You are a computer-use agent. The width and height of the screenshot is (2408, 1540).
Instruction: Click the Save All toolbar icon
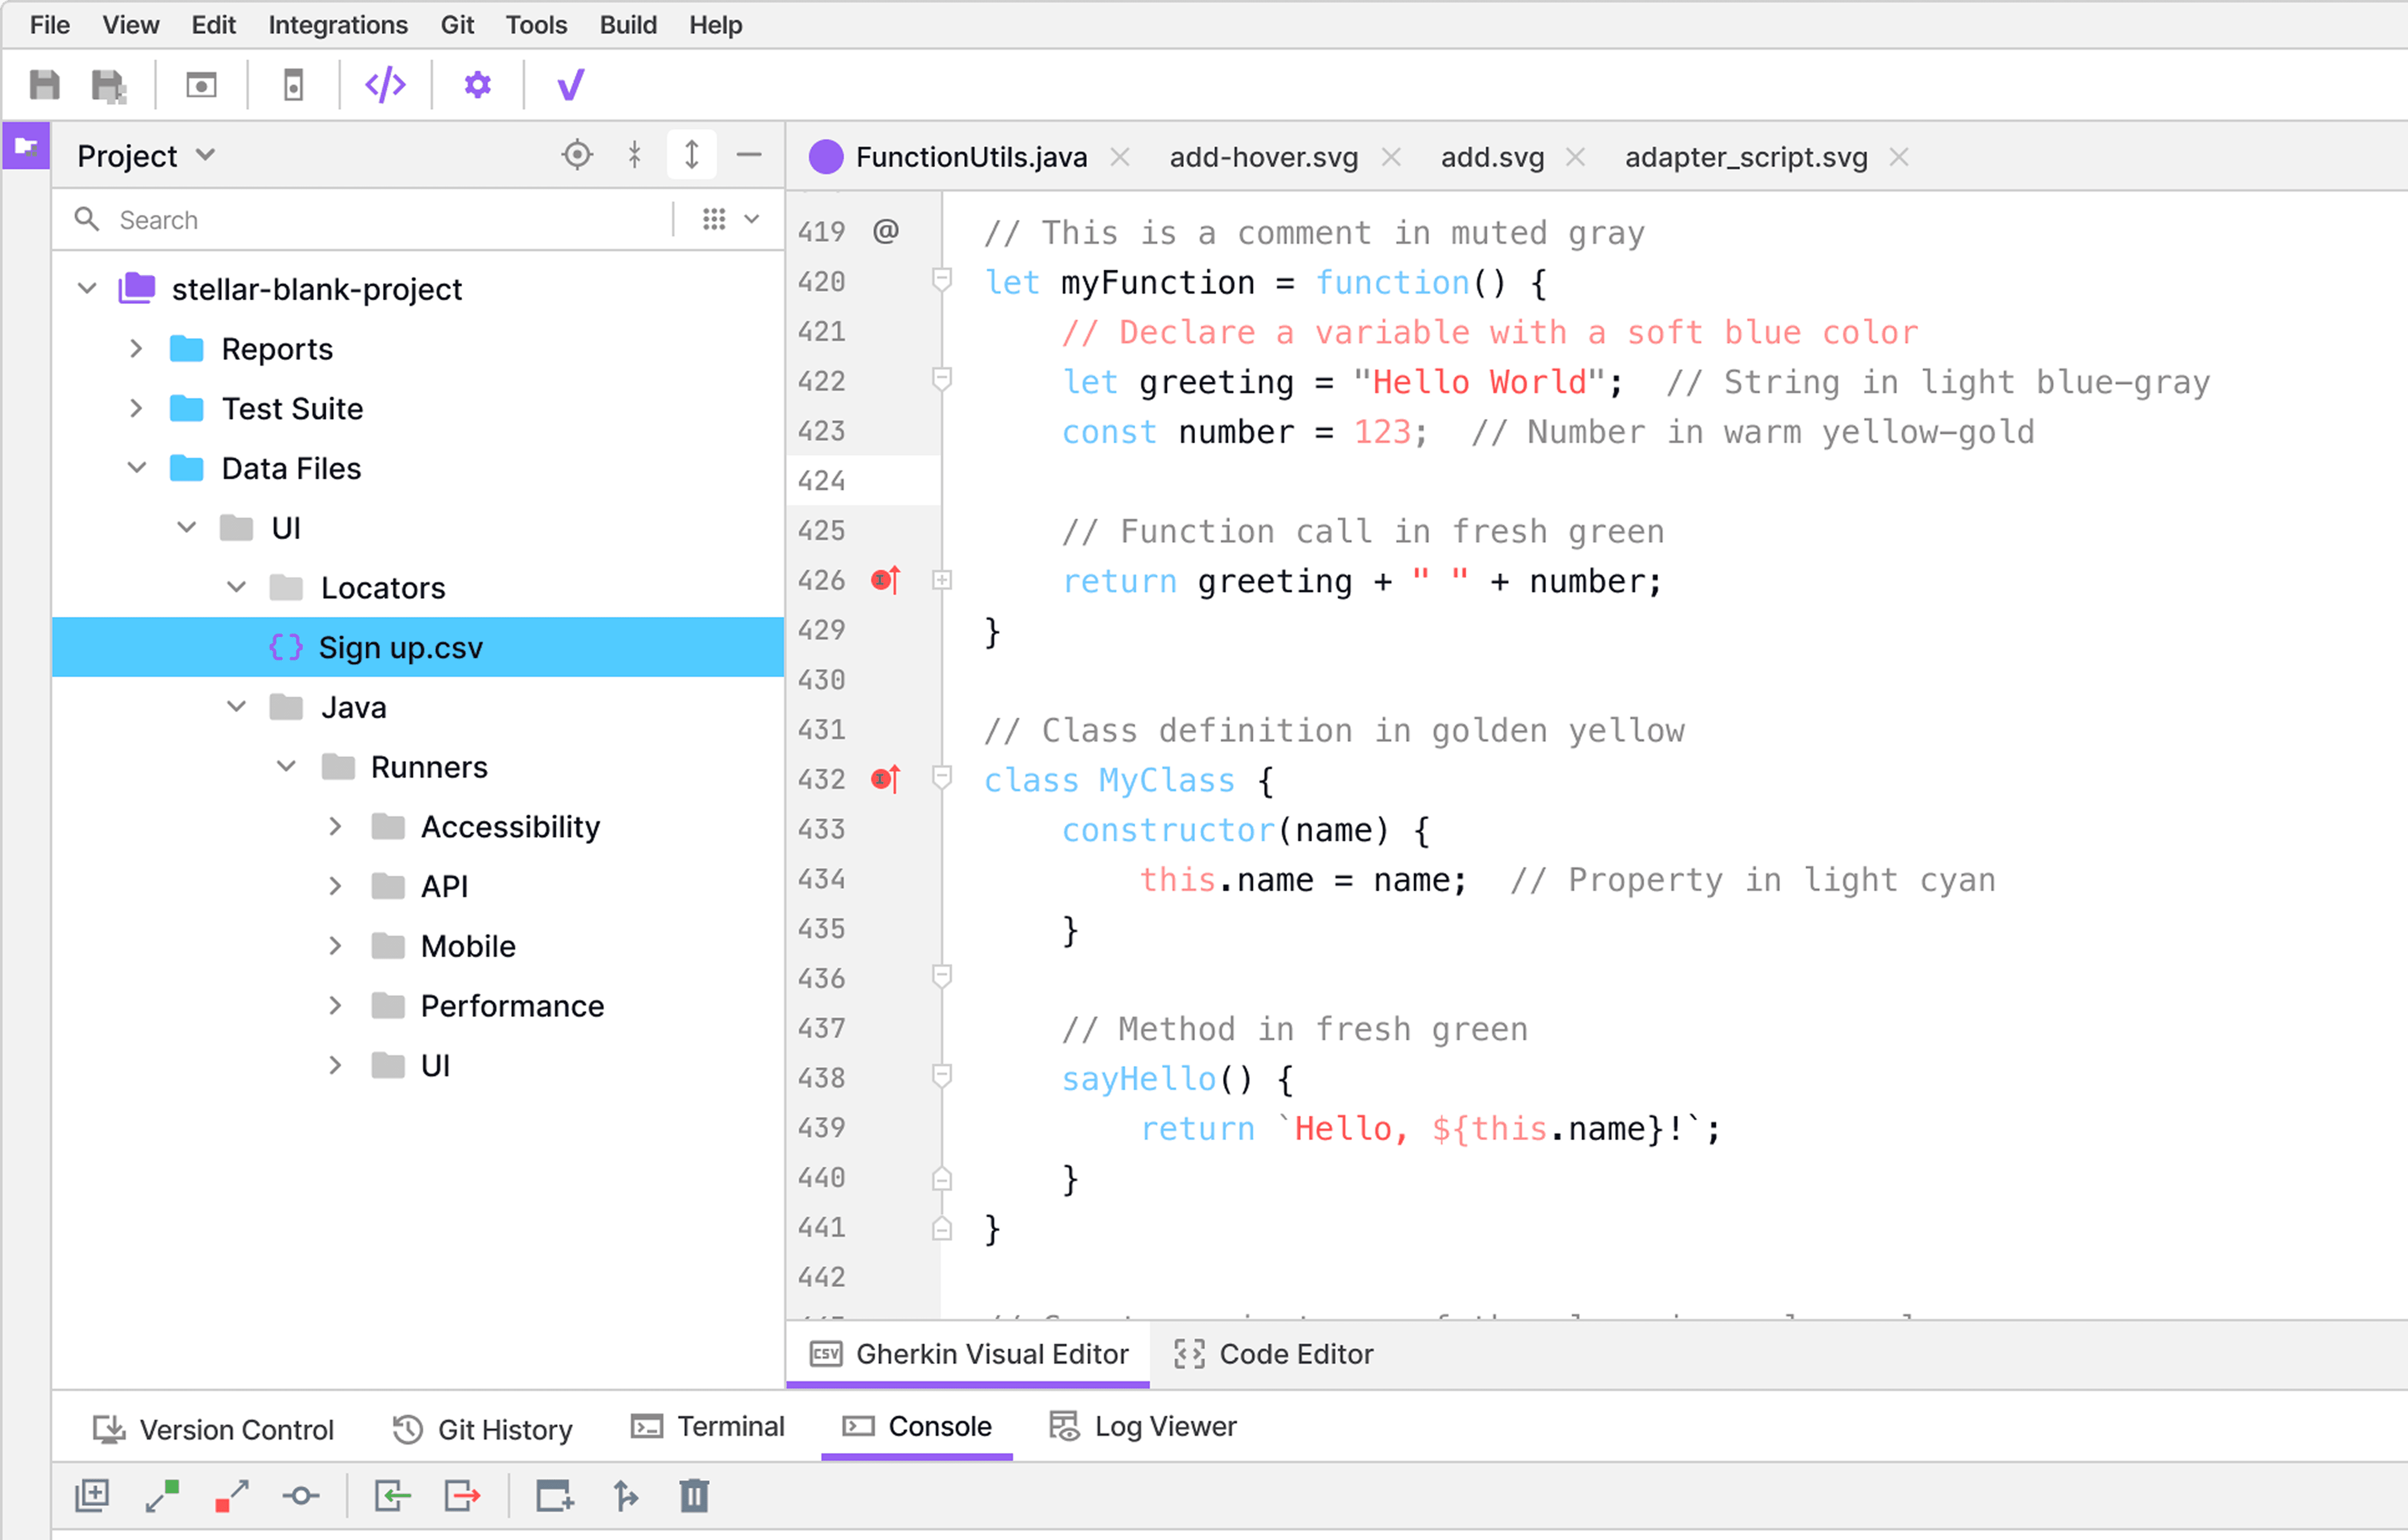(x=108, y=86)
